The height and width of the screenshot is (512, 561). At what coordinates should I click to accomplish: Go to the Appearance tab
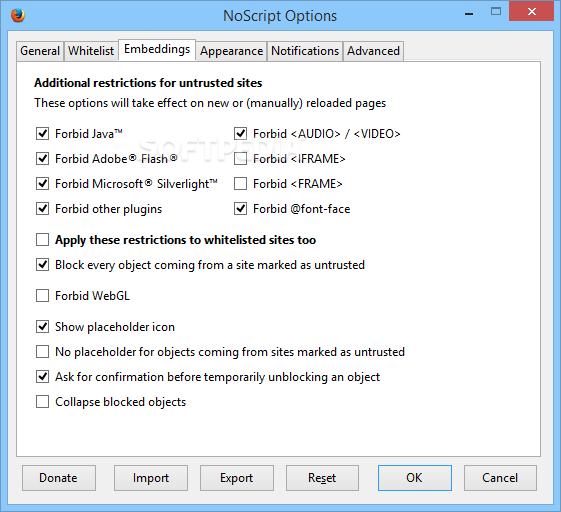tap(231, 51)
